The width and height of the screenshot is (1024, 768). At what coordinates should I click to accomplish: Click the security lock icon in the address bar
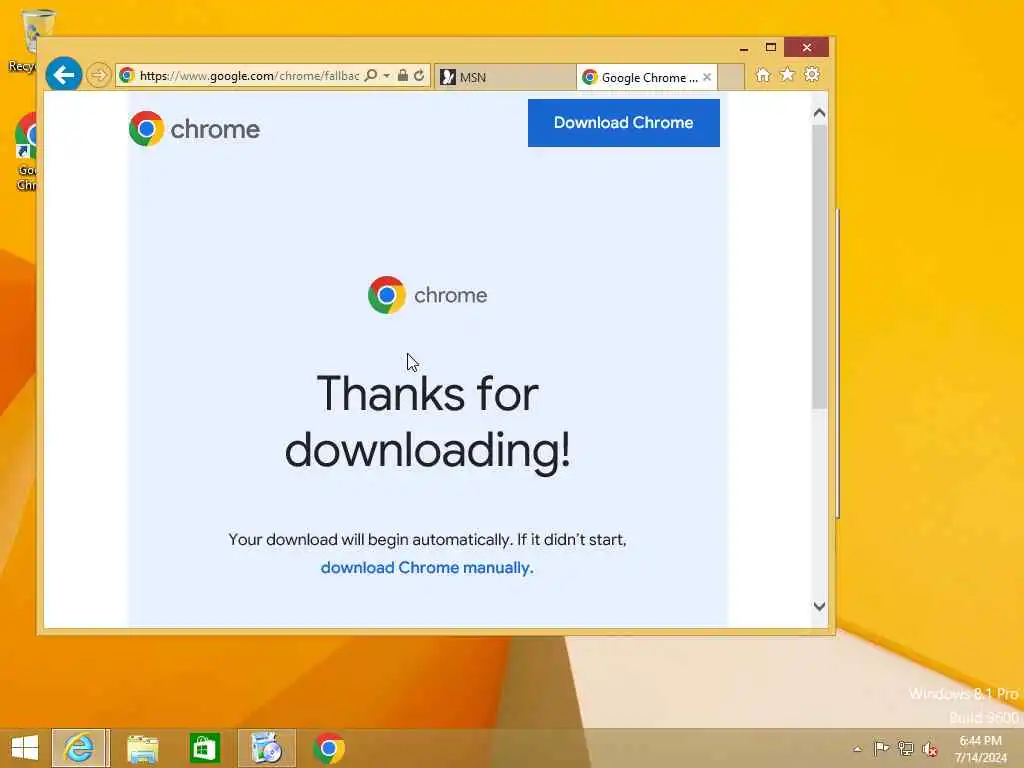point(403,76)
